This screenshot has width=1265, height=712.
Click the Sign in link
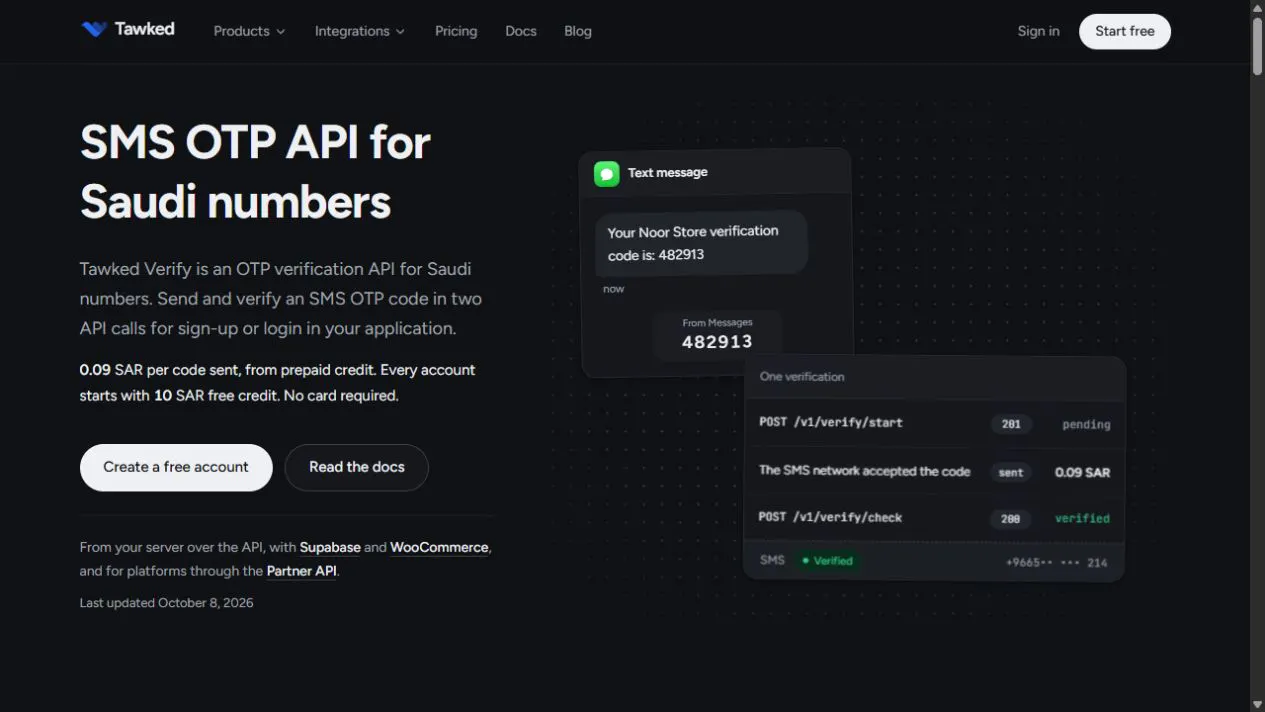pyautogui.click(x=1038, y=31)
